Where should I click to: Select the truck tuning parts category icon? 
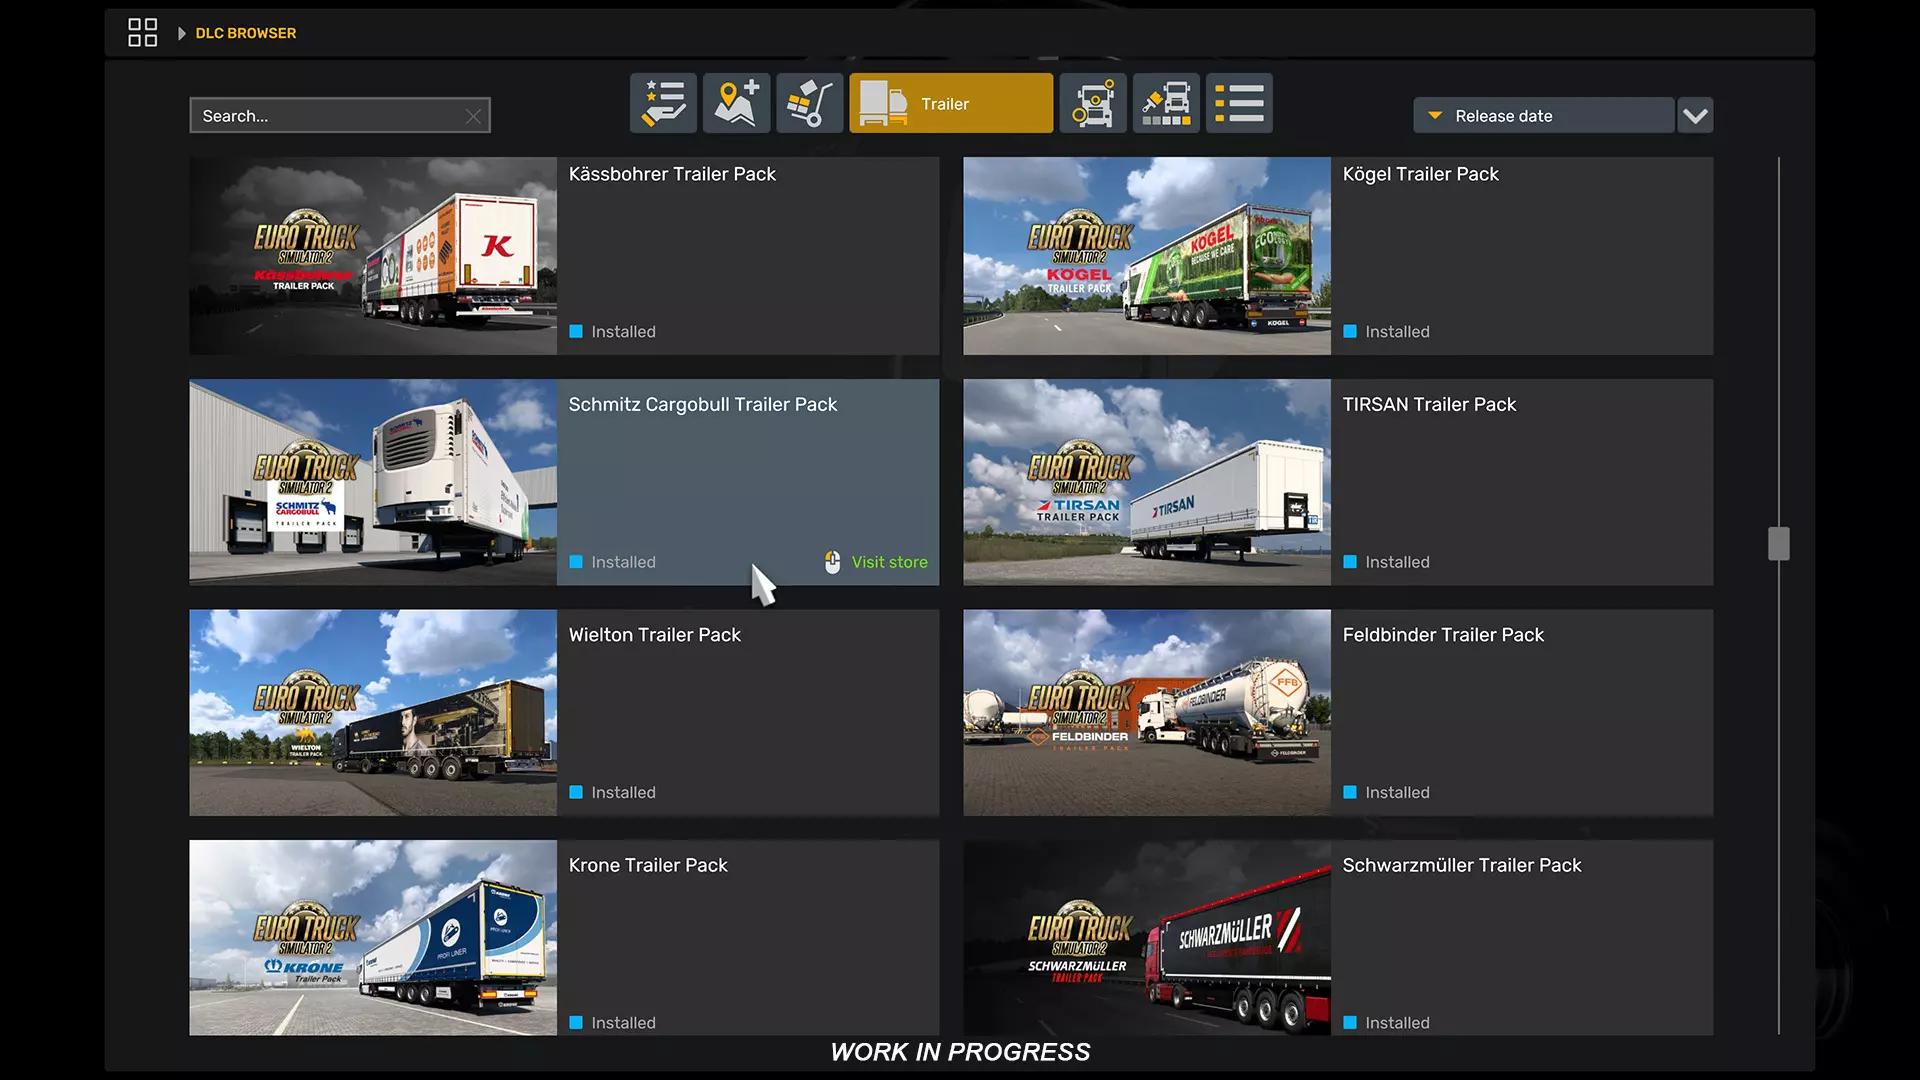coord(1092,103)
